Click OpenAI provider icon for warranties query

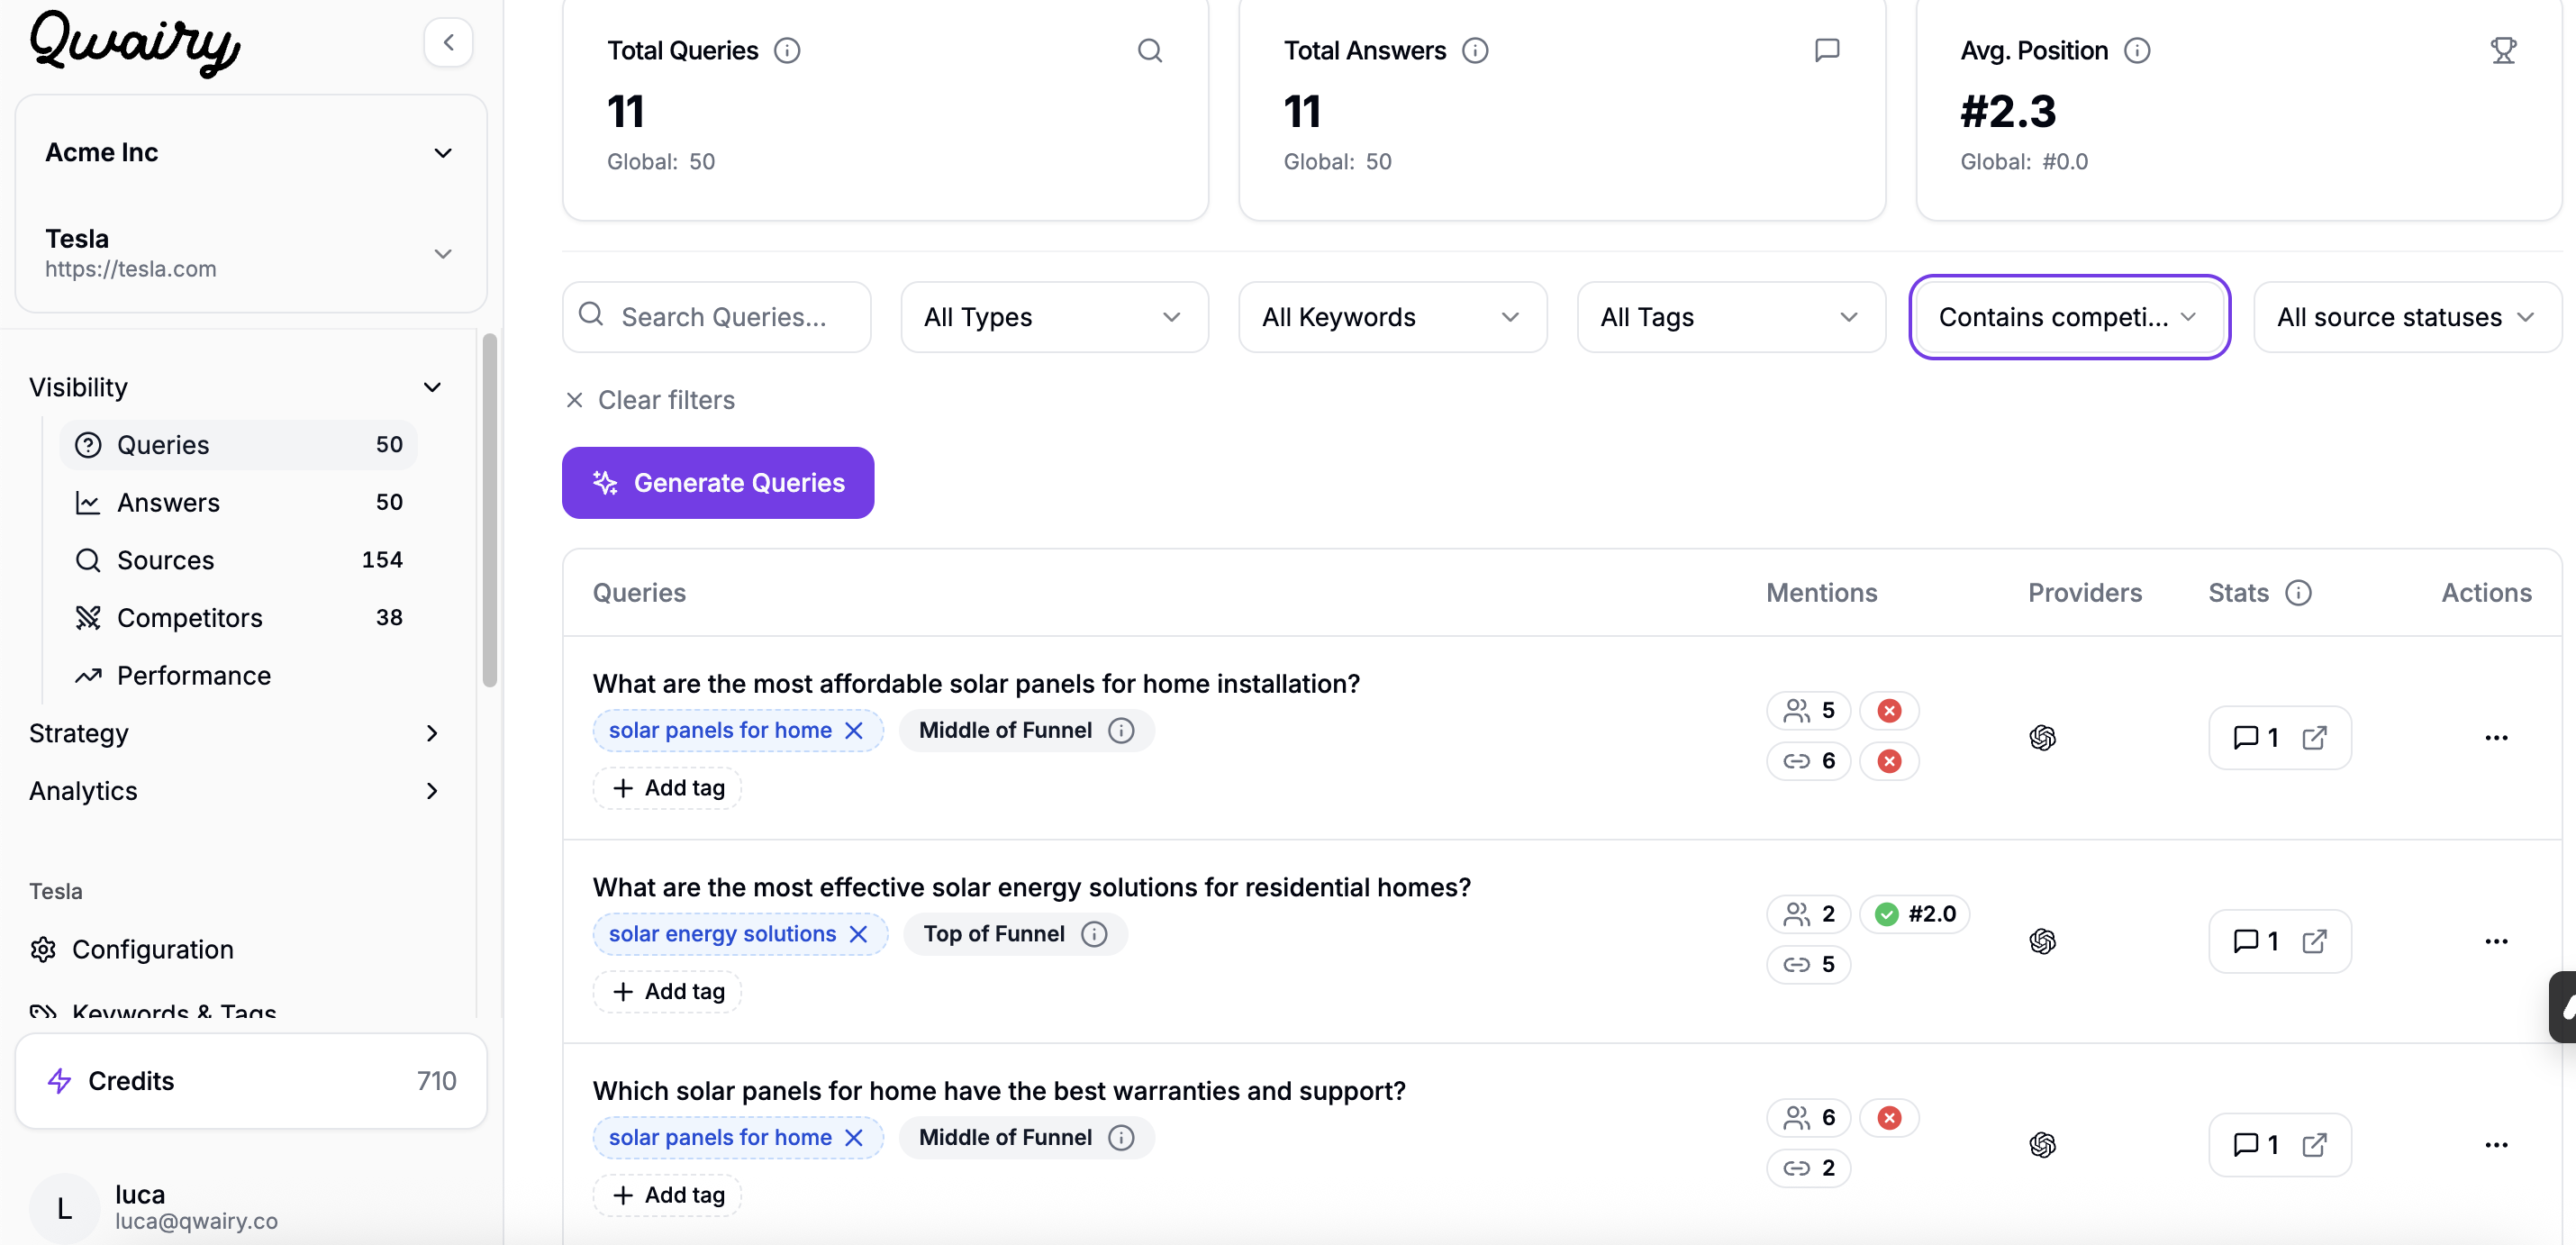(x=2042, y=1145)
